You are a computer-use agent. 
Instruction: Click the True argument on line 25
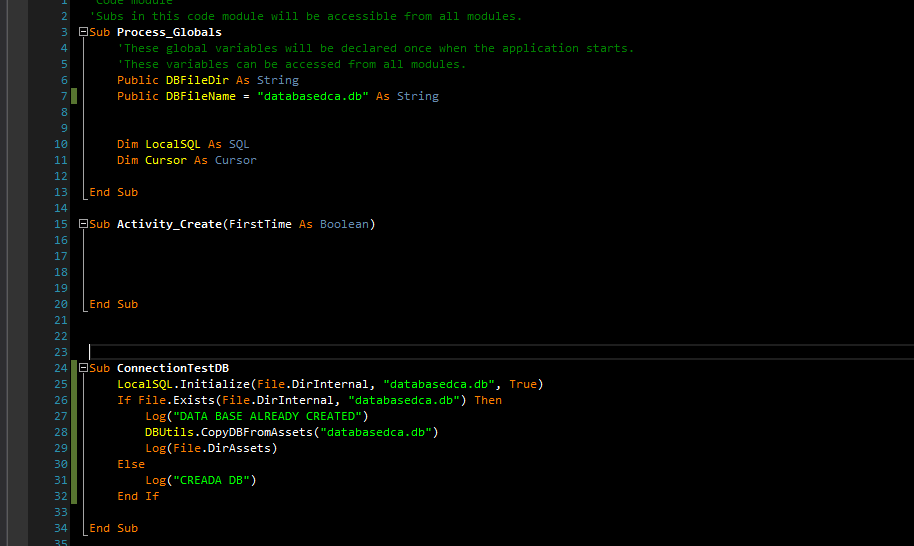tap(523, 384)
